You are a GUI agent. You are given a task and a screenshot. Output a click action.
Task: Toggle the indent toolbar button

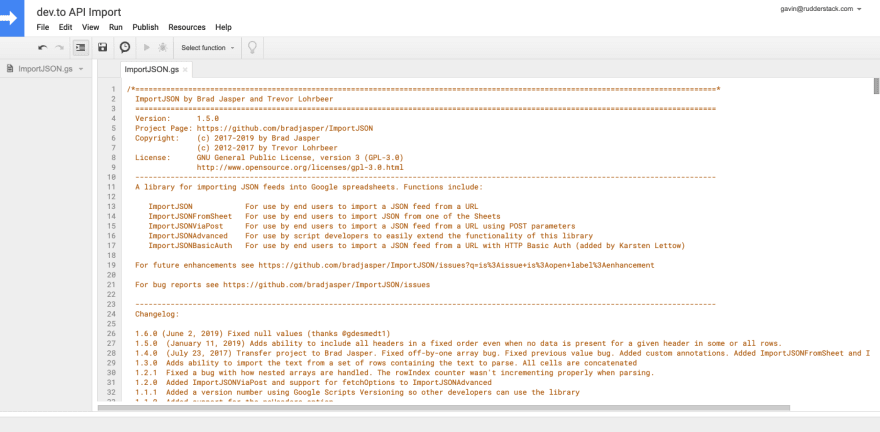[80, 48]
